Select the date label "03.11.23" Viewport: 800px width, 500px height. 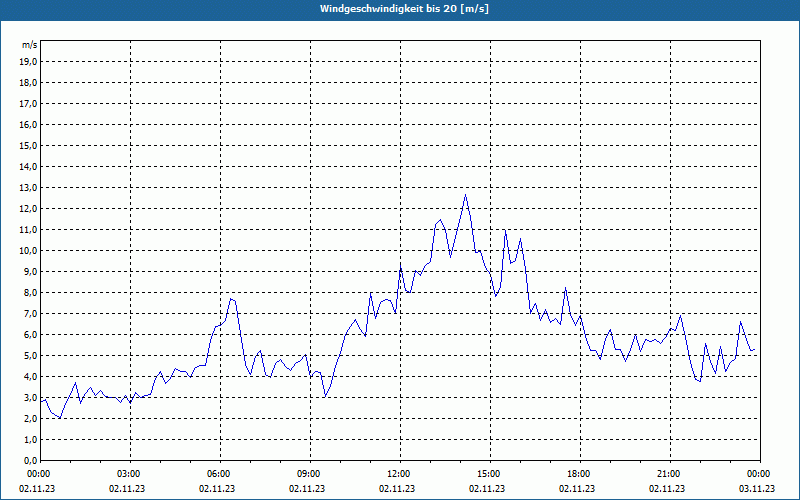tap(757, 488)
